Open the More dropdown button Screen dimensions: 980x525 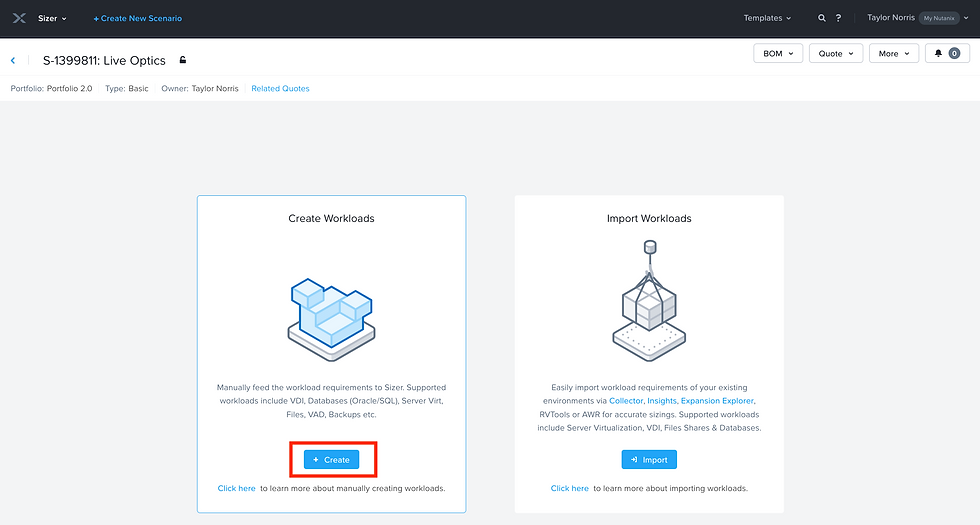click(x=894, y=53)
